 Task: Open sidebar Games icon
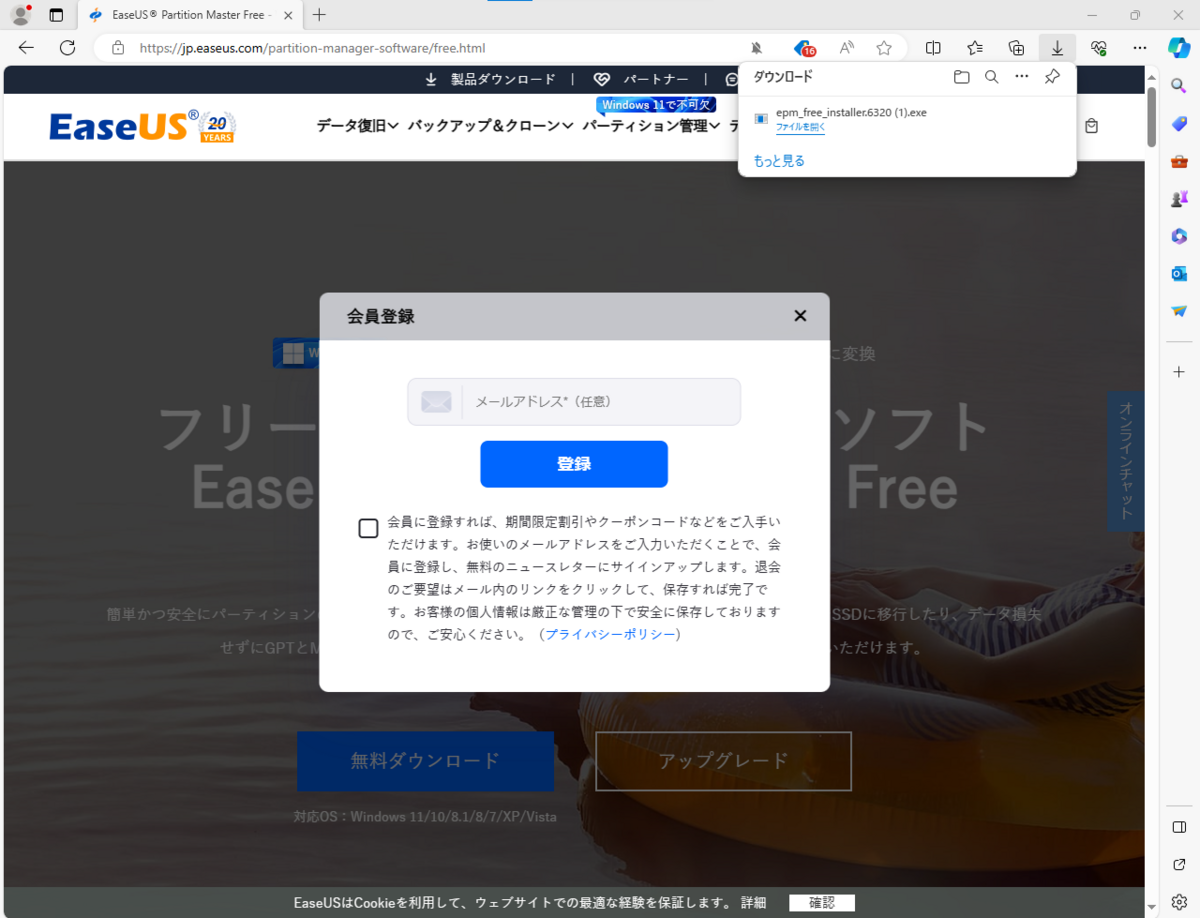1179,198
